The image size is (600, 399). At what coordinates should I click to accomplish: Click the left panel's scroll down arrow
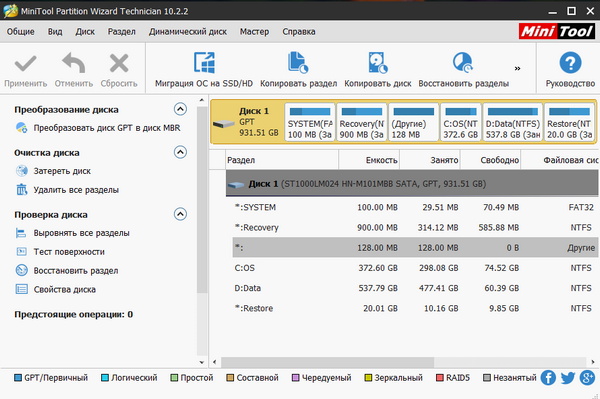click(202, 362)
